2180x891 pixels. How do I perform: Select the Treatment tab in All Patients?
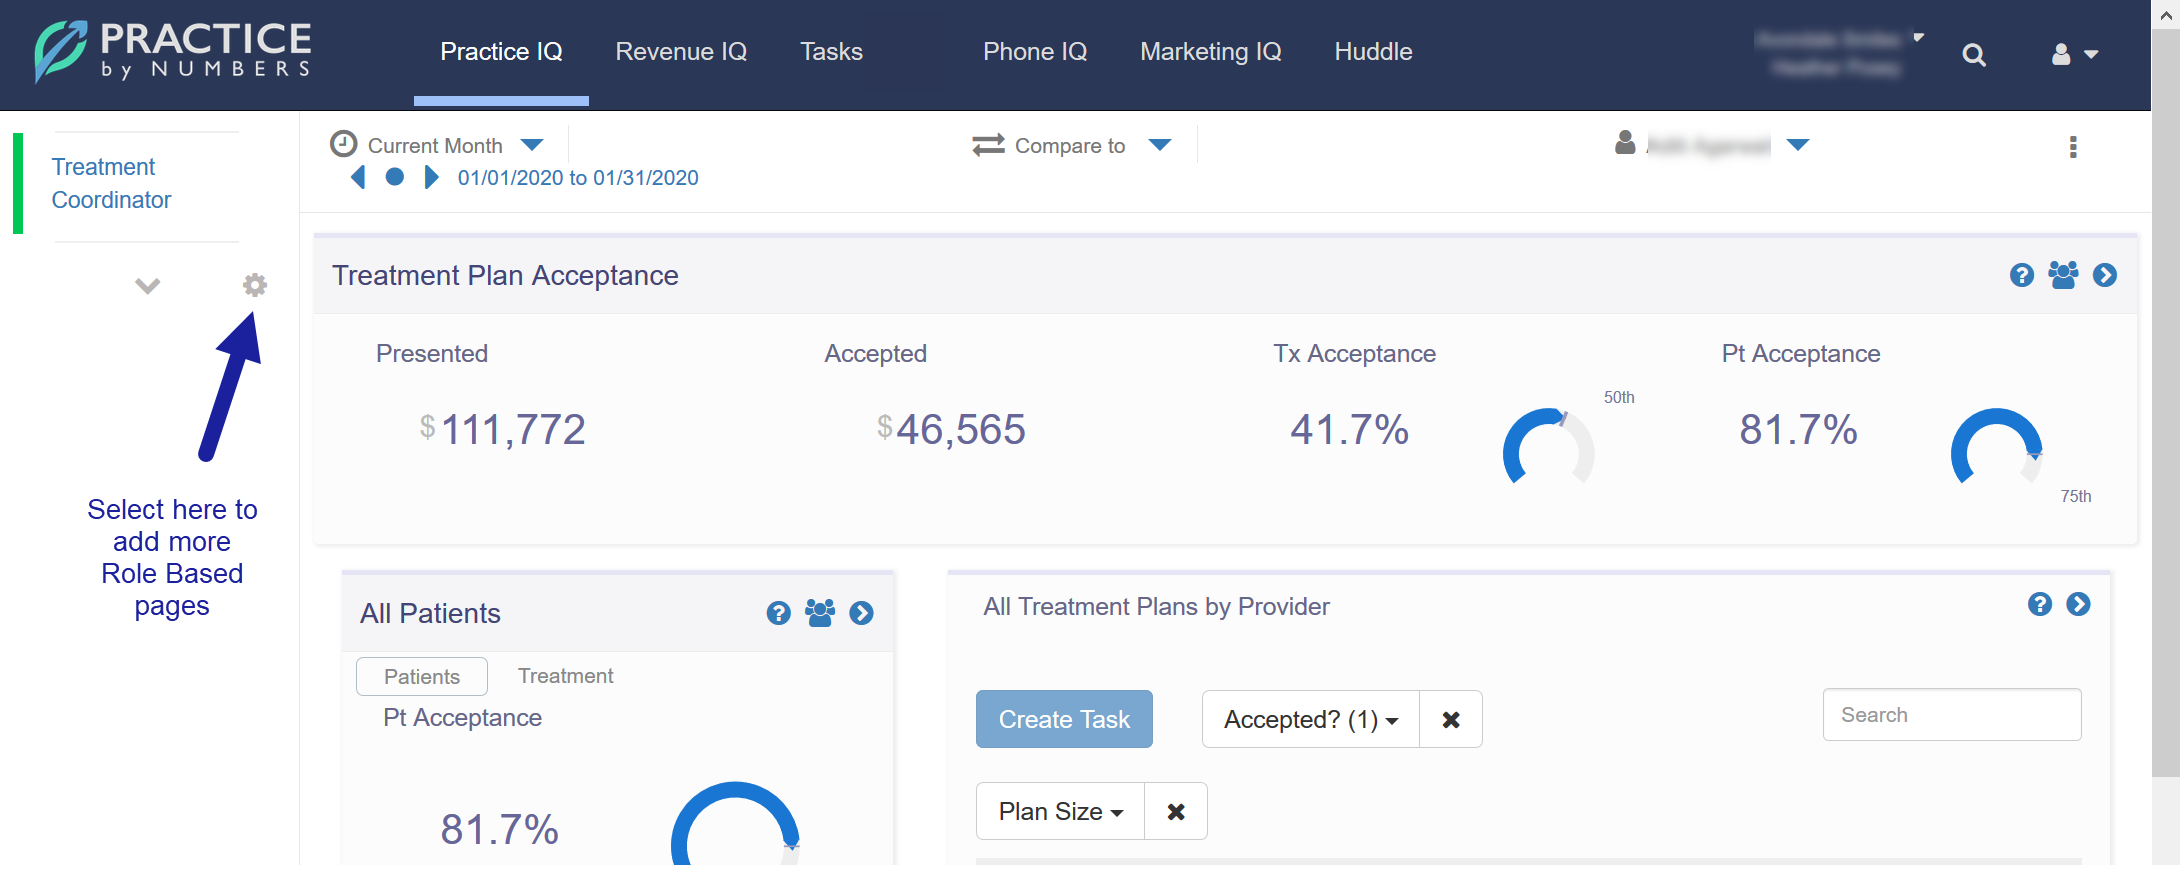[x=565, y=676]
